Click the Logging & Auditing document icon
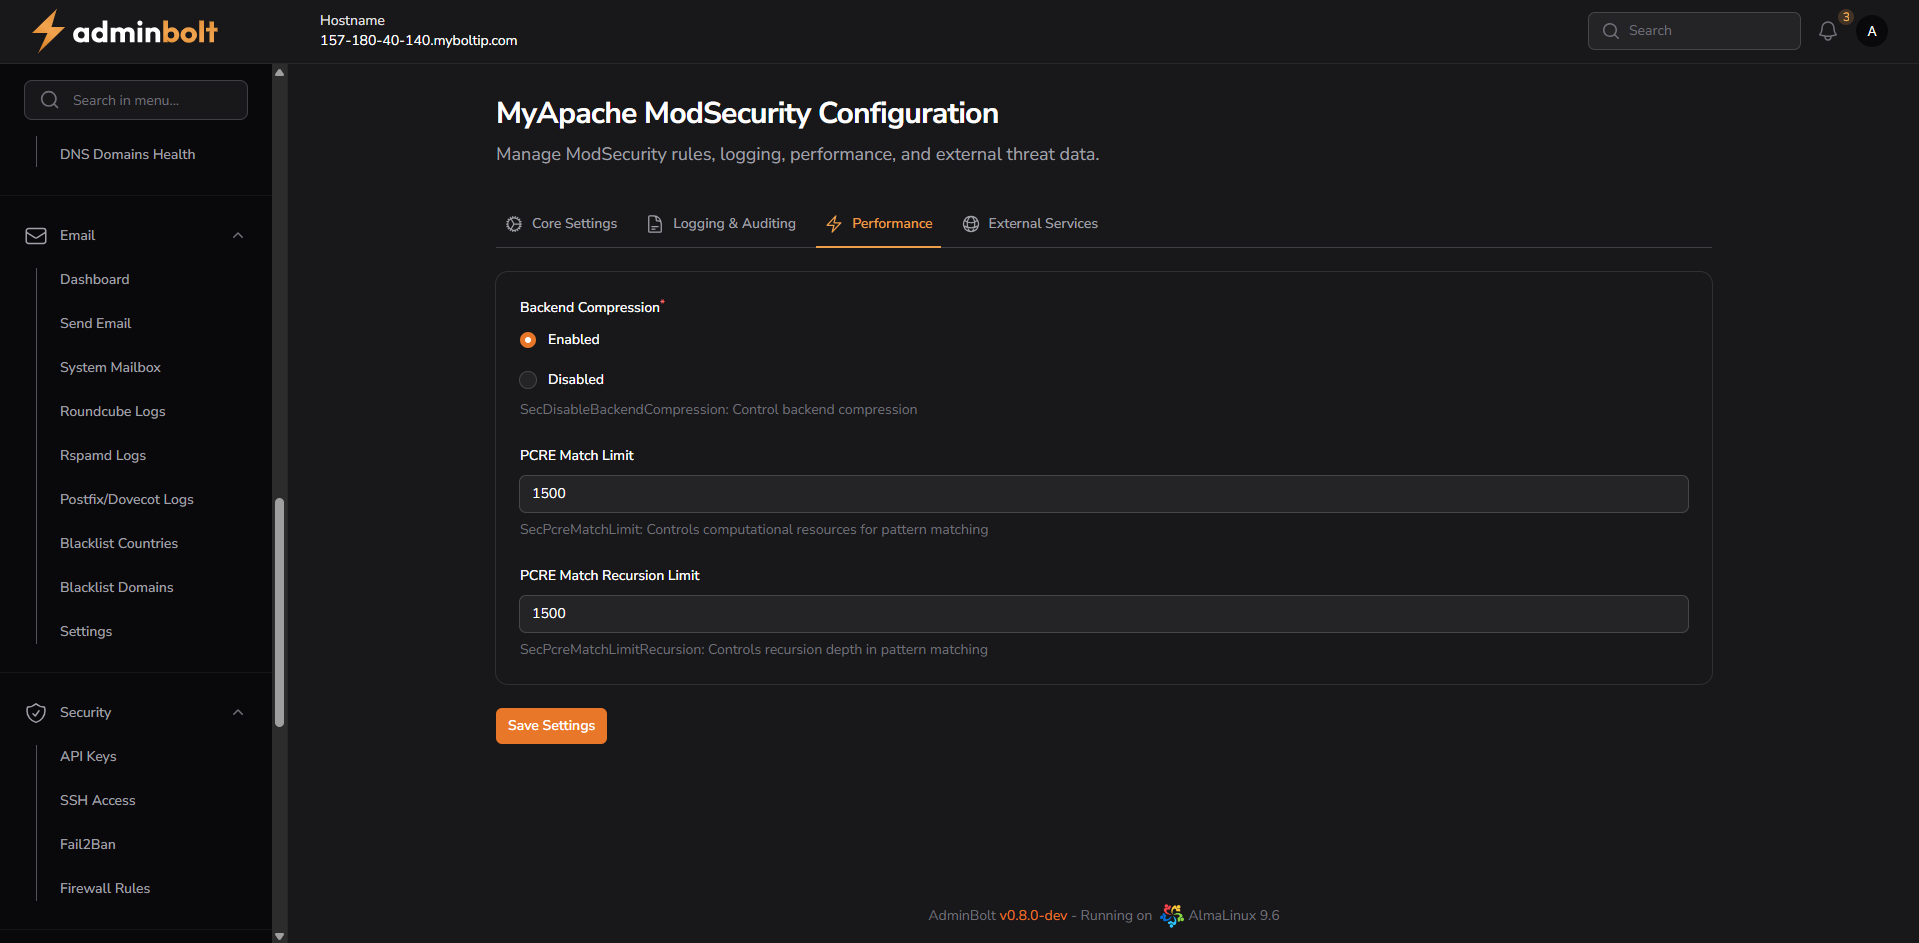The height and width of the screenshot is (943, 1919). tap(655, 224)
